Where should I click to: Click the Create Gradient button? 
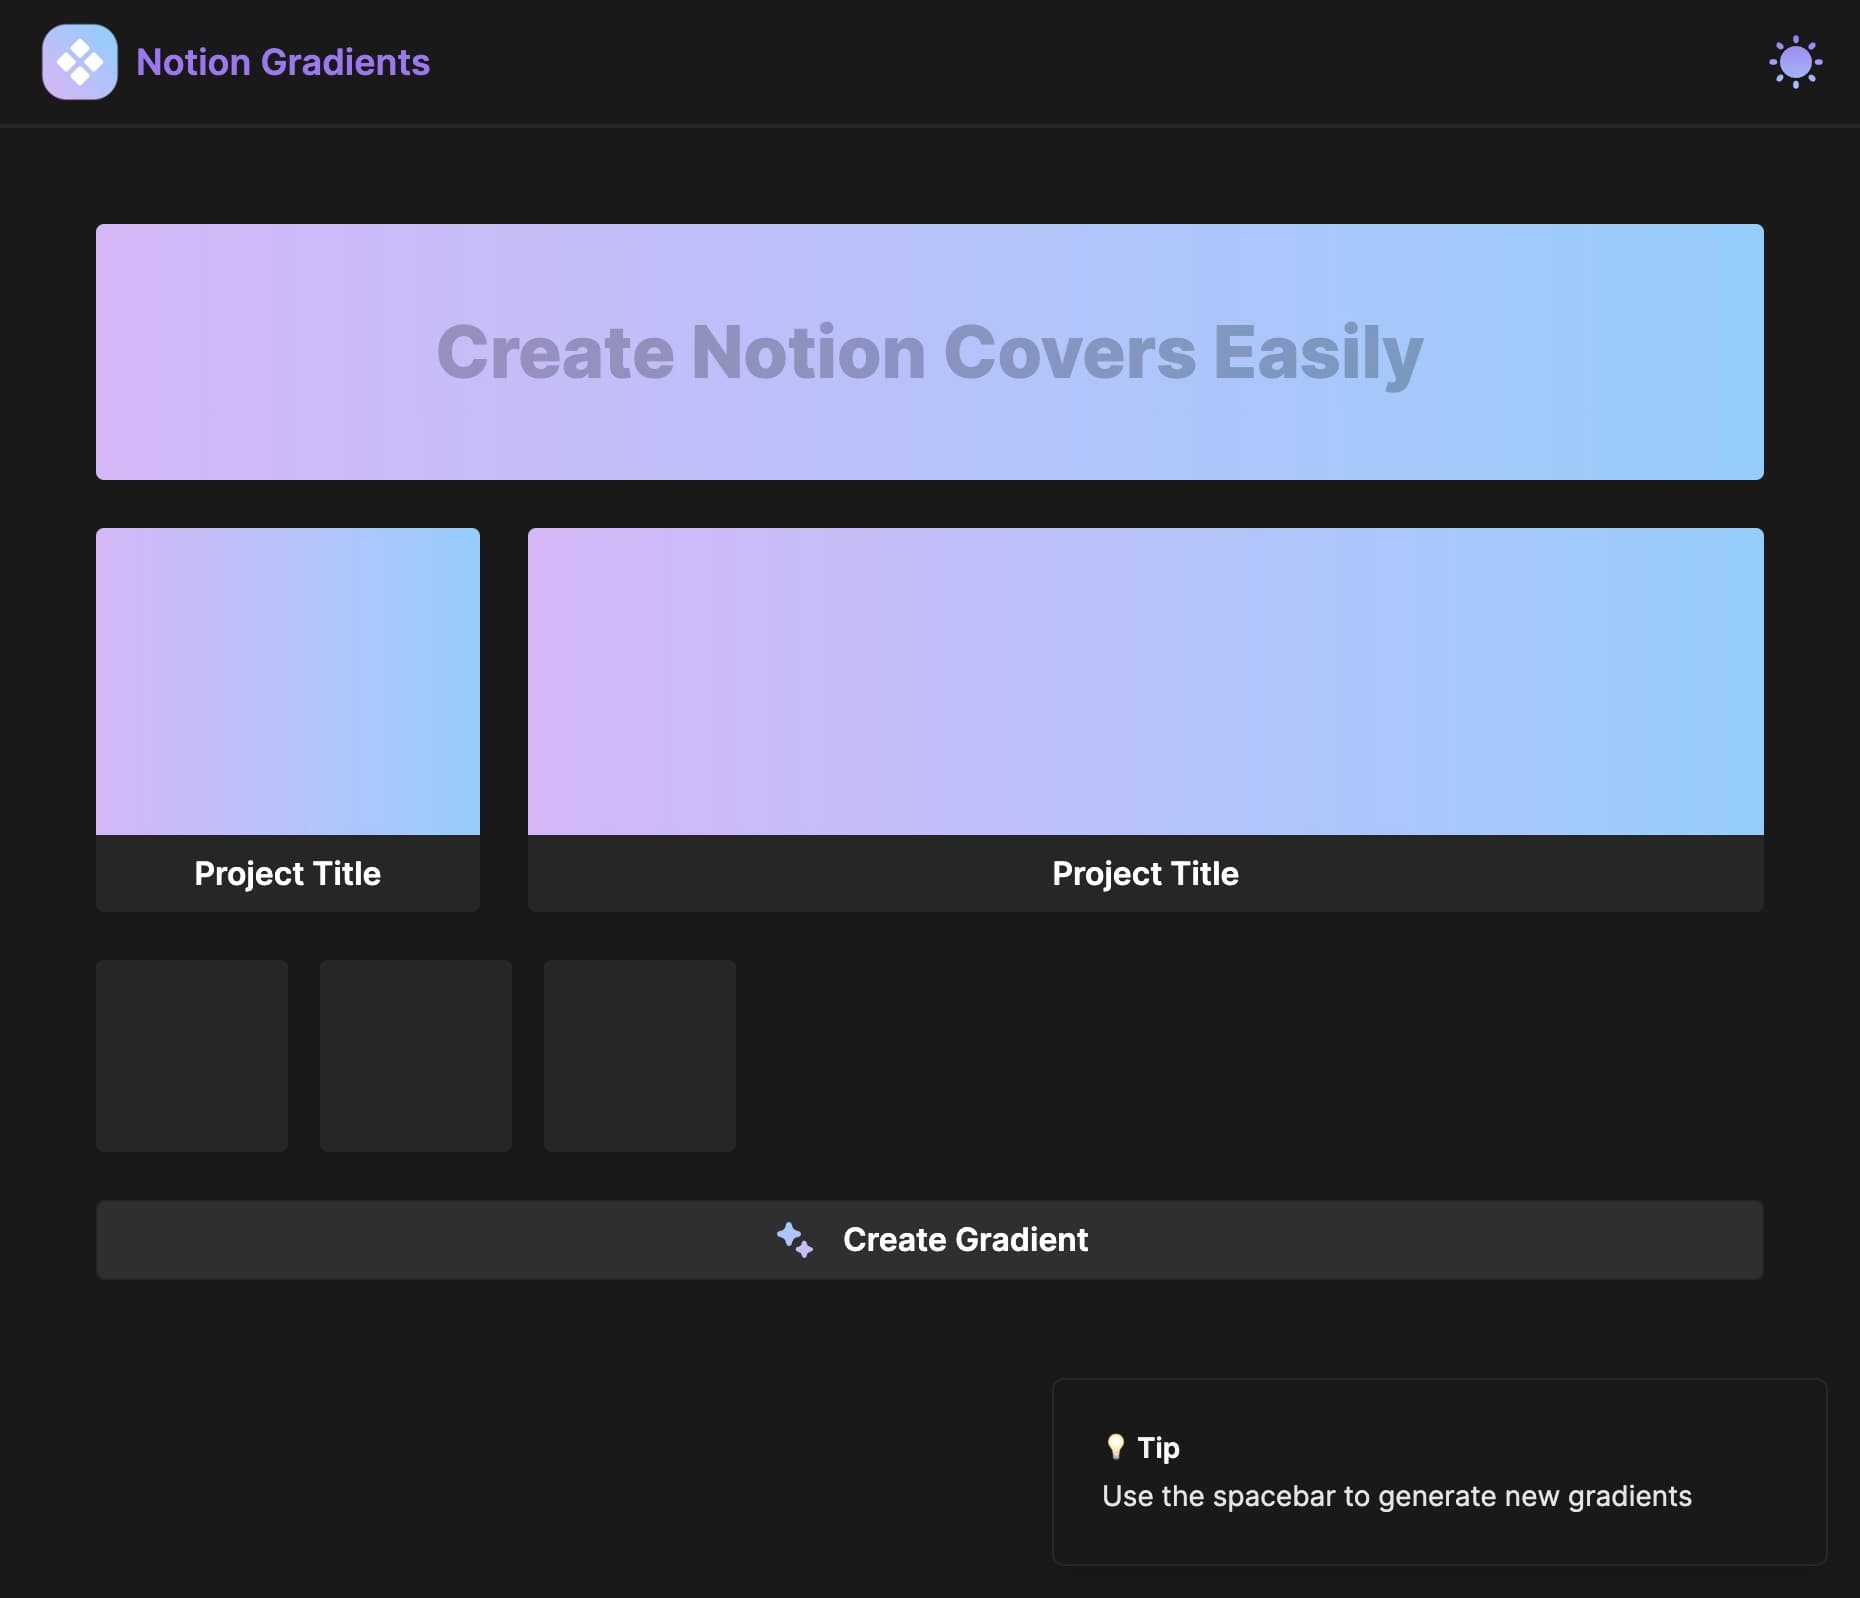(930, 1239)
